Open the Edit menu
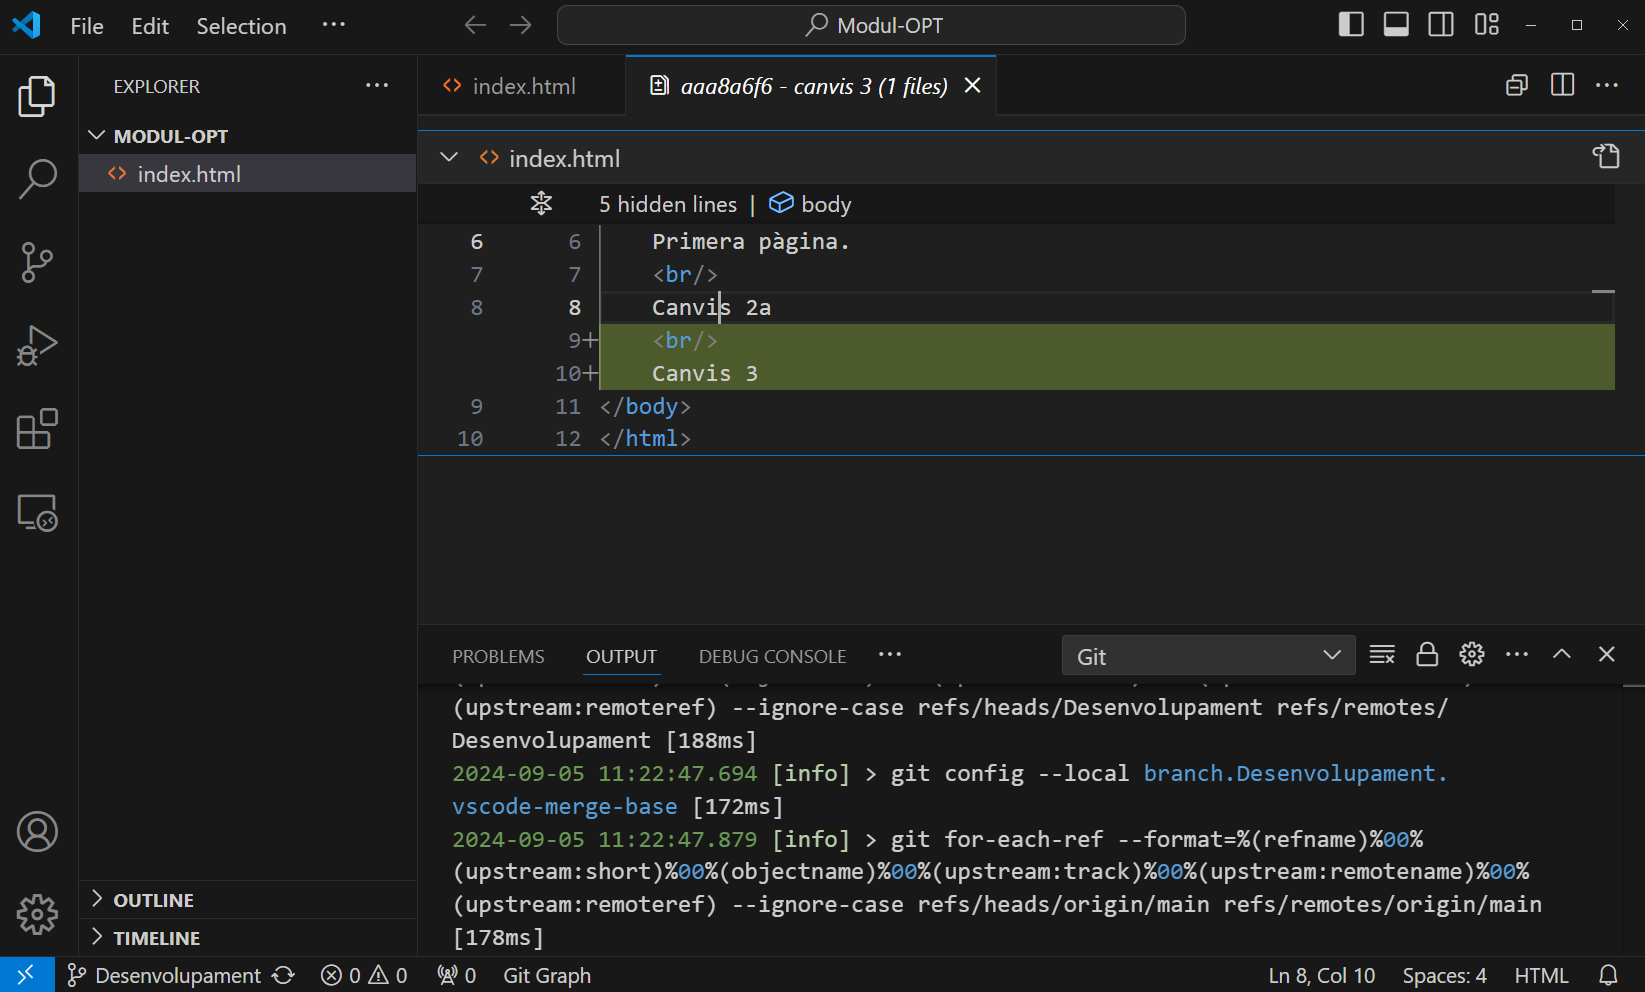1645x992 pixels. click(x=150, y=26)
